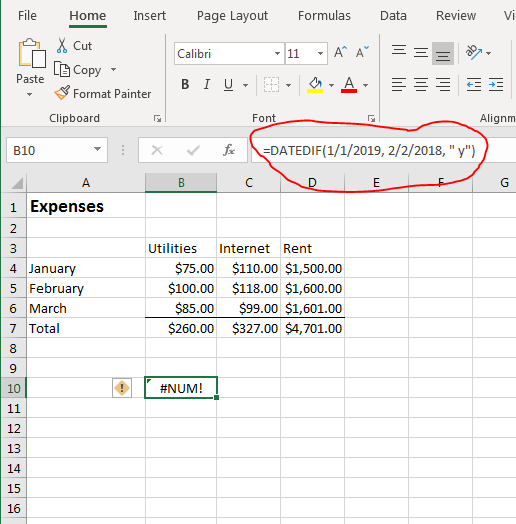Expand the font size dropdown
The width and height of the screenshot is (516, 524).
click(x=320, y=53)
